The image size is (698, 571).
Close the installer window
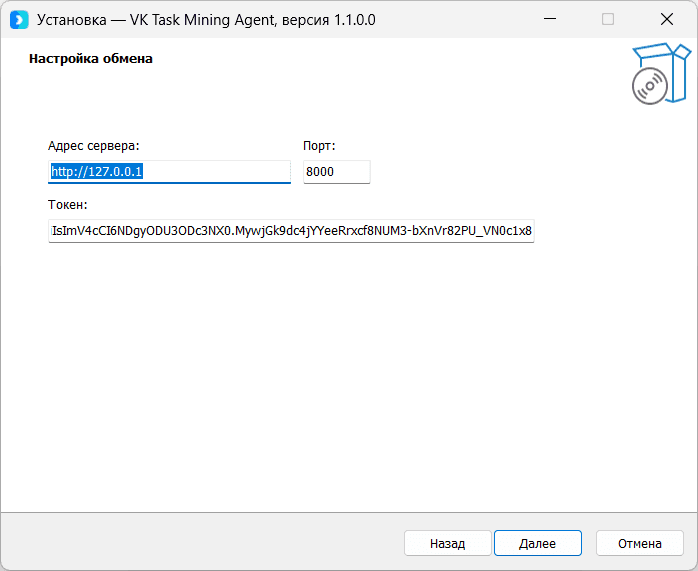click(667, 19)
